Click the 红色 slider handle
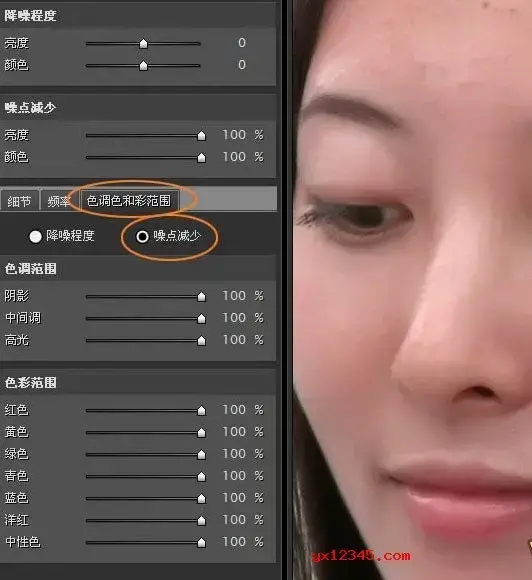 [202, 410]
